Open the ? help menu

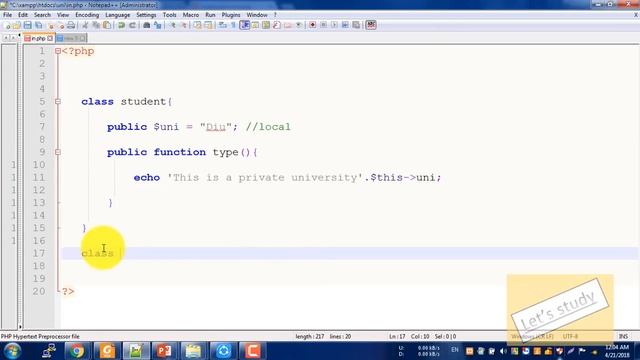[x=275, y=15]
